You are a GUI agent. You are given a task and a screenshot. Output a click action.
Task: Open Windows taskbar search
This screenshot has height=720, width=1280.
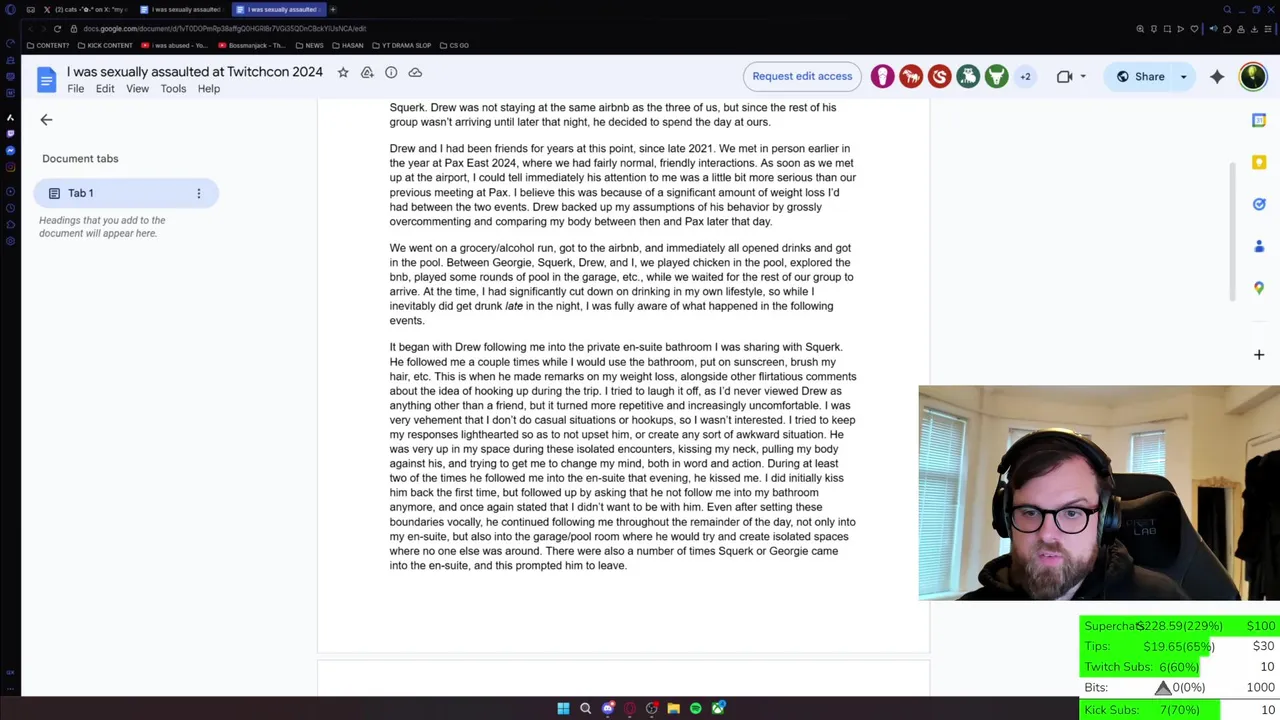[586, 709]
